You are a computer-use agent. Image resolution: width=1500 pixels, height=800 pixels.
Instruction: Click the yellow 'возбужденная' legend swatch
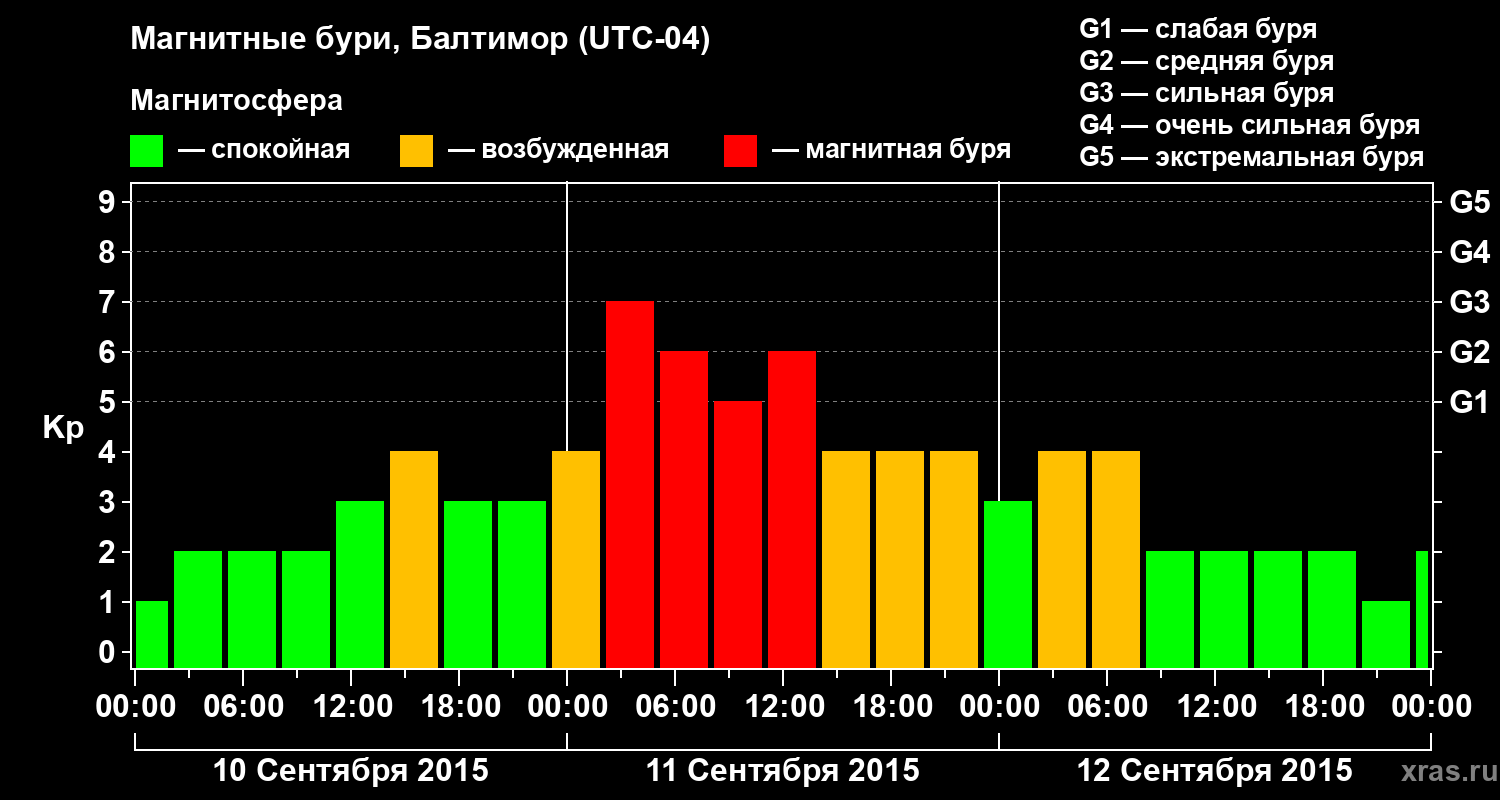(416, 151)
